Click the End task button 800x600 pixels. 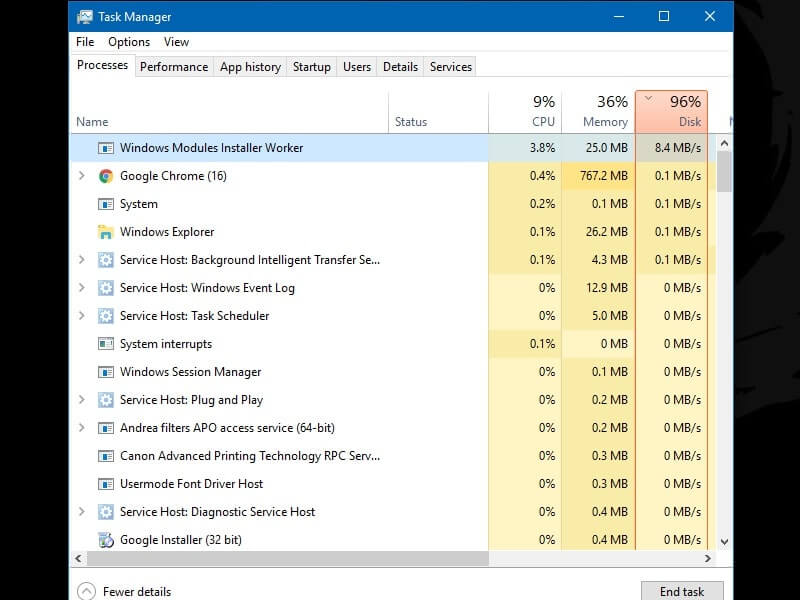[682, 591]
